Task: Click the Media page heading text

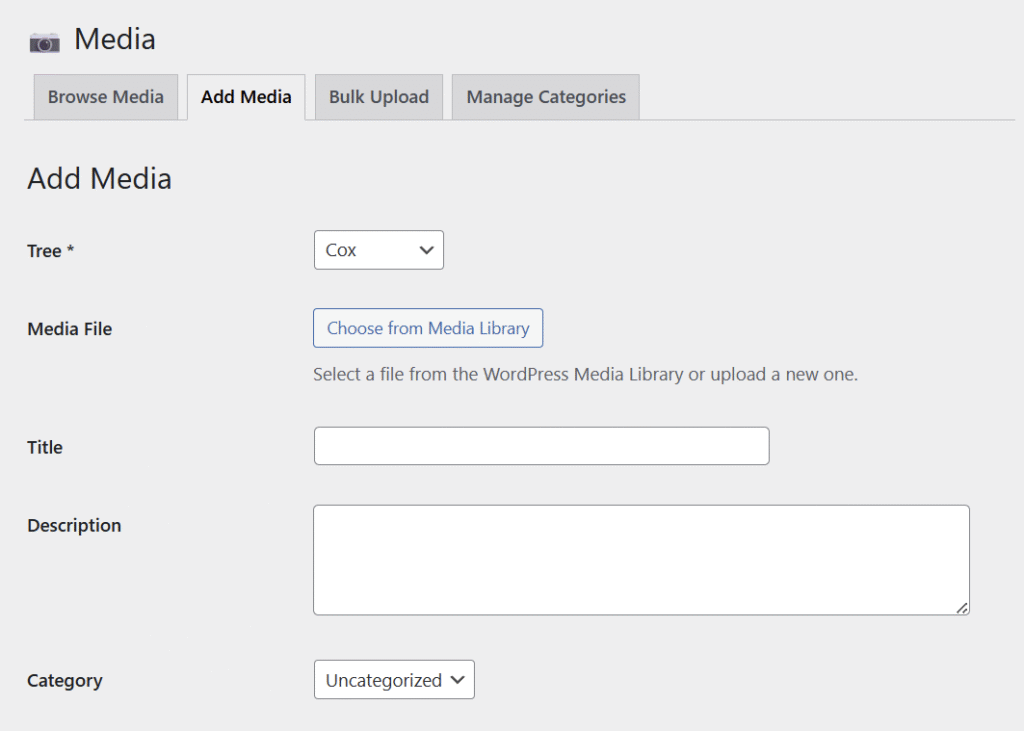Action: point(115,39)
